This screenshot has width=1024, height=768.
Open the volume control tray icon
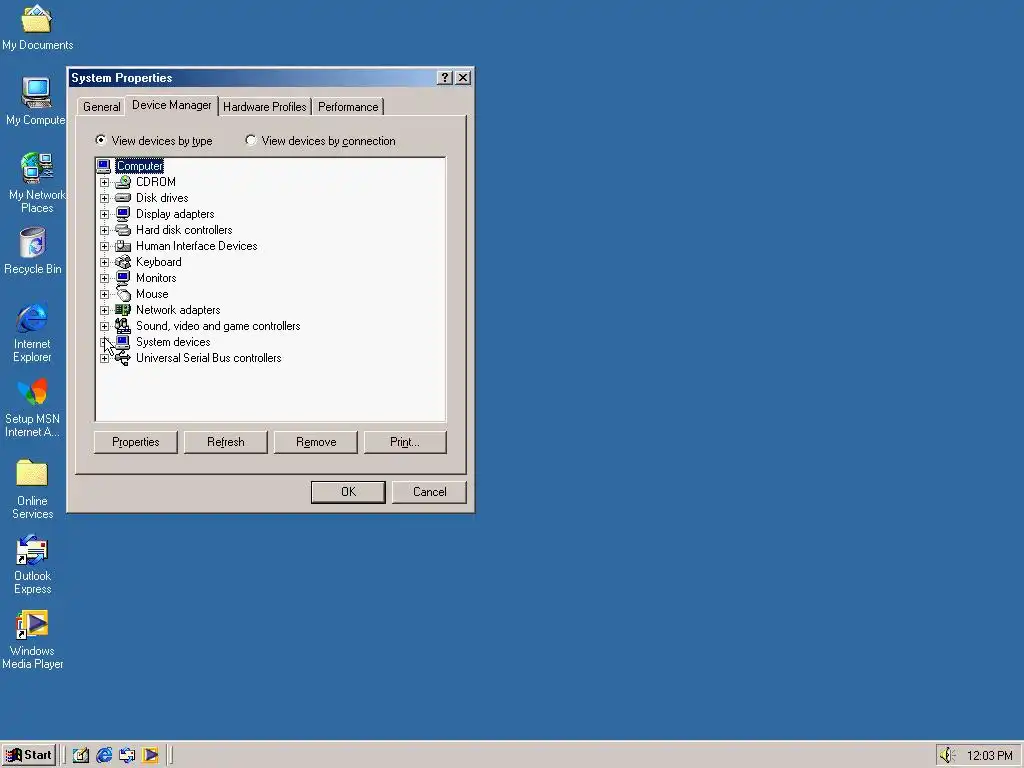pos(947,755)
